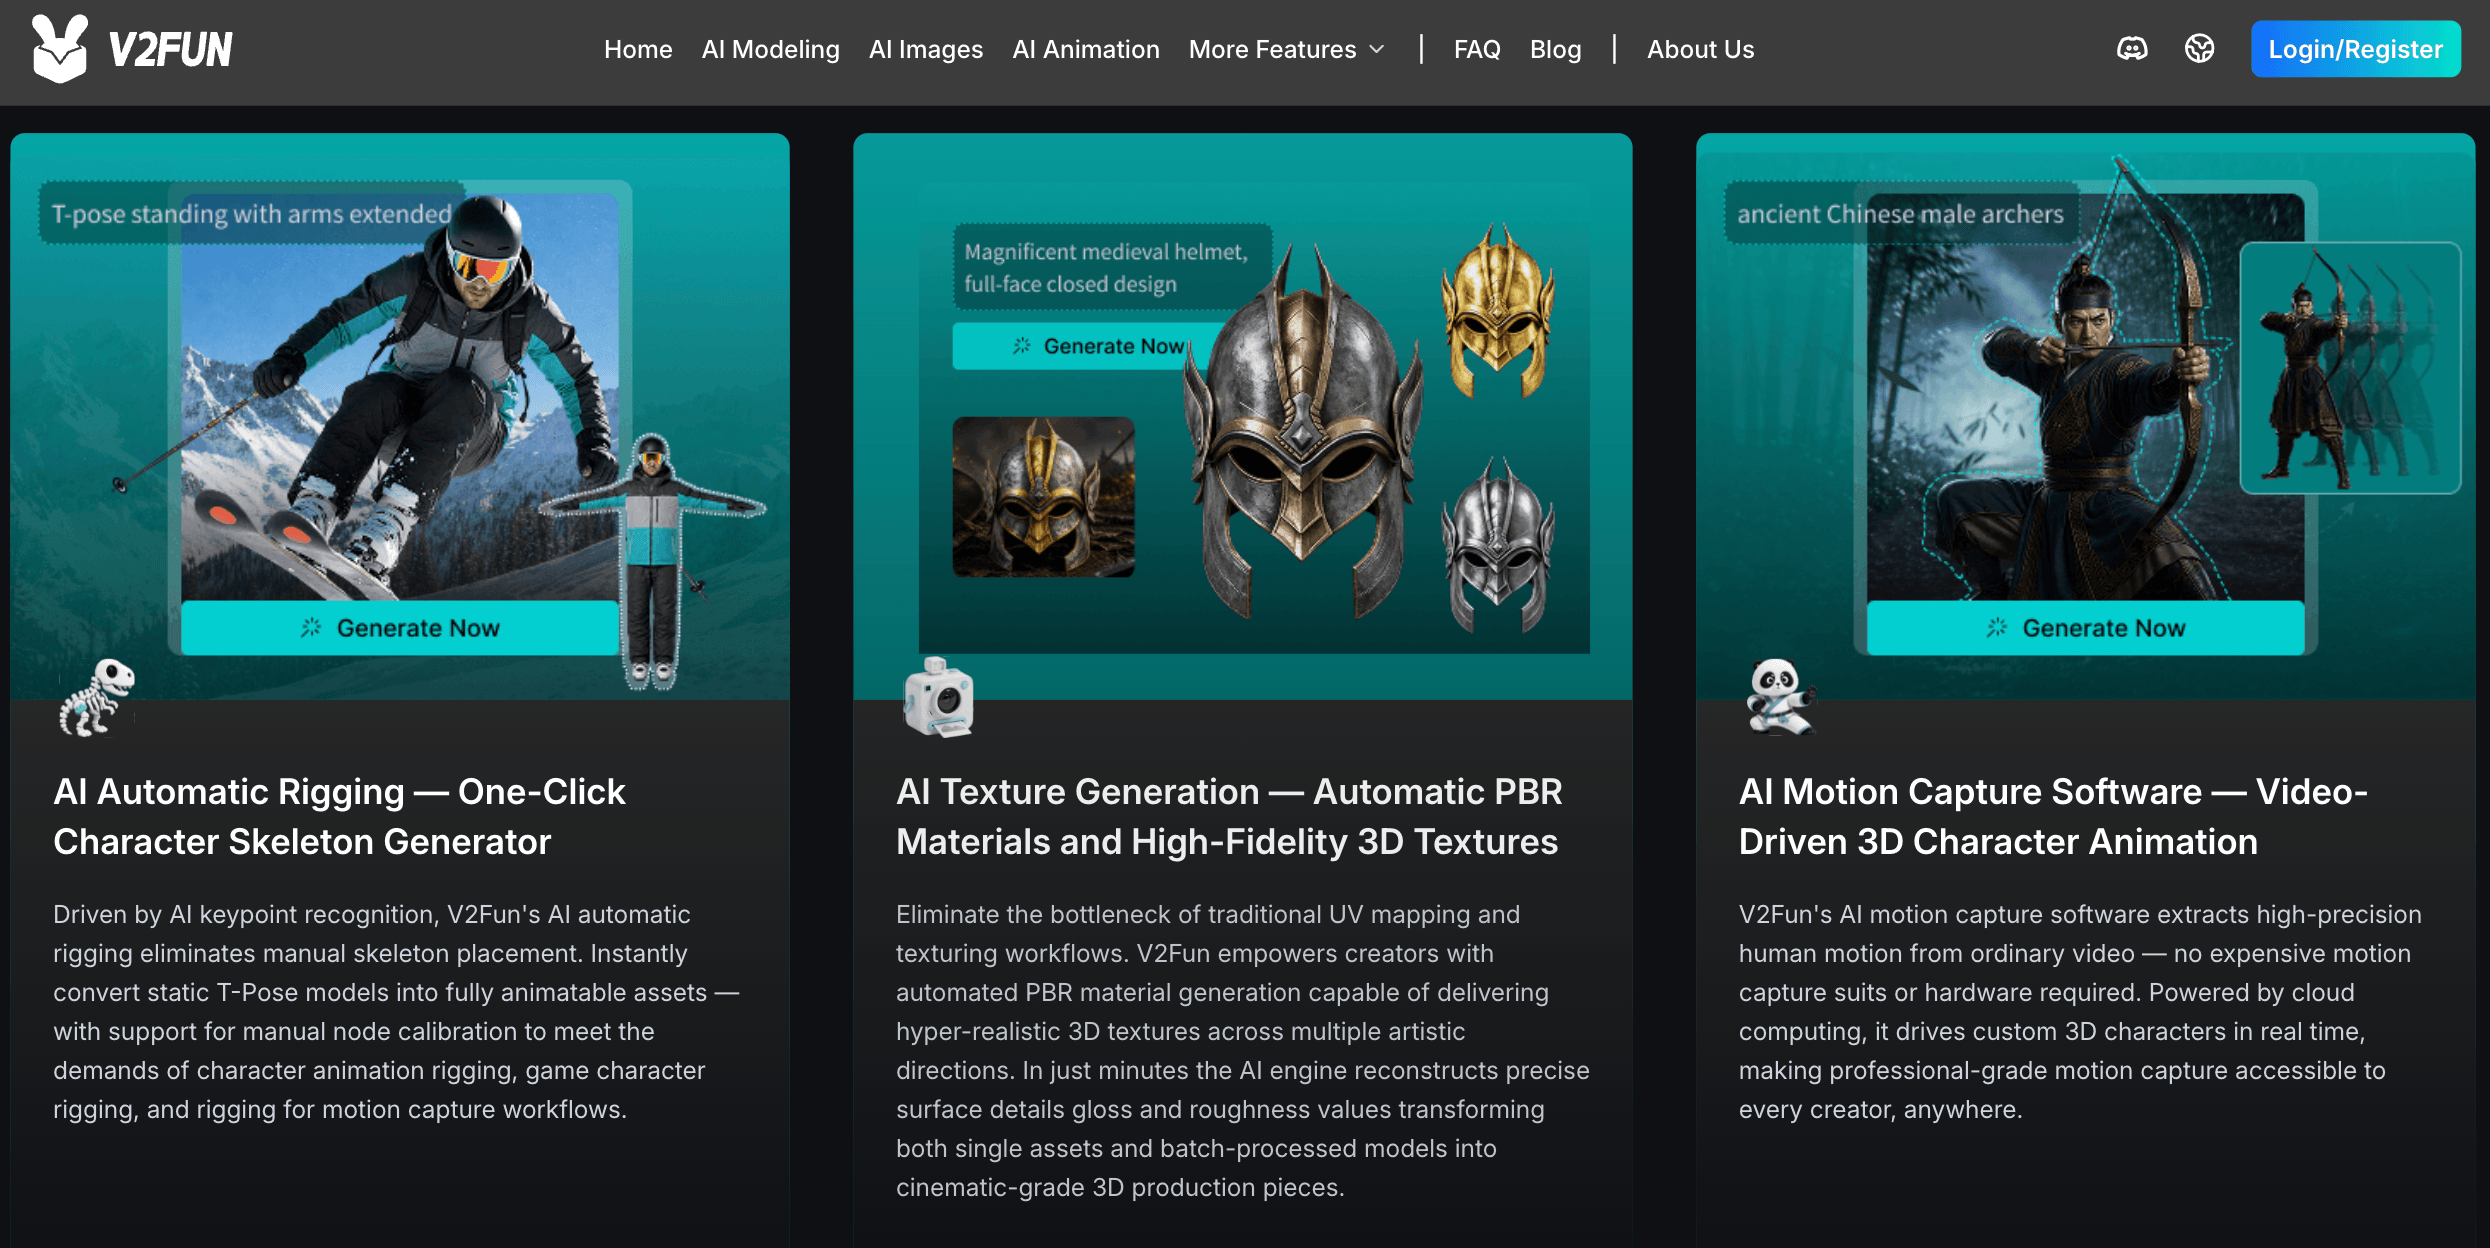Open the FAQ link

pos(1477,49)
